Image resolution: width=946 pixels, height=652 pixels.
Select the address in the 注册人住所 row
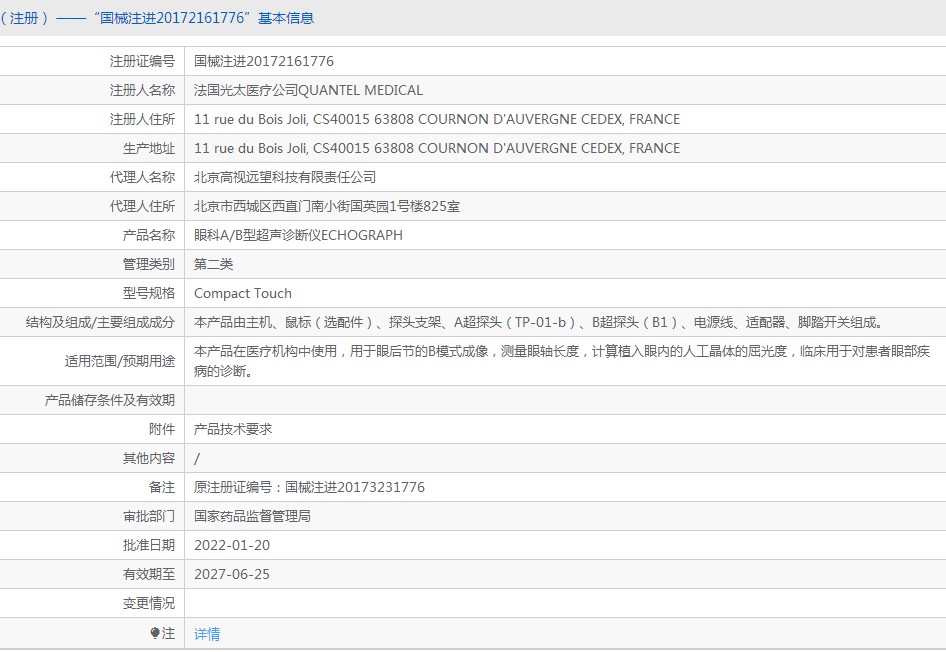pos(437,119)
